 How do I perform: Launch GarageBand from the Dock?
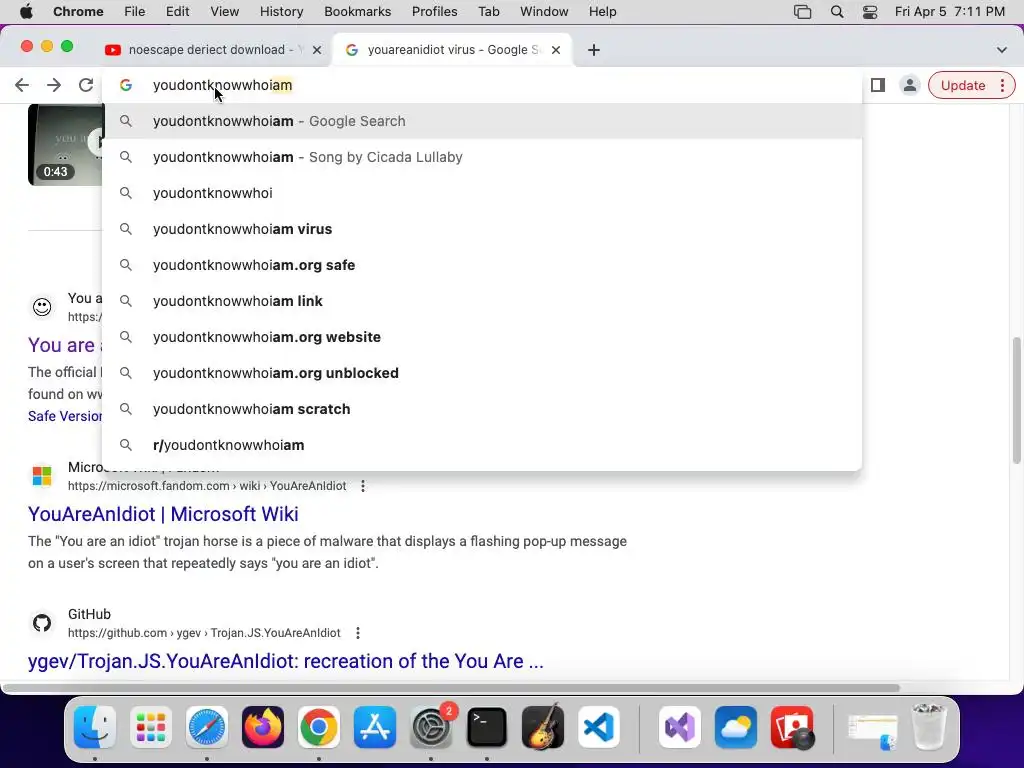click(543, 727)
